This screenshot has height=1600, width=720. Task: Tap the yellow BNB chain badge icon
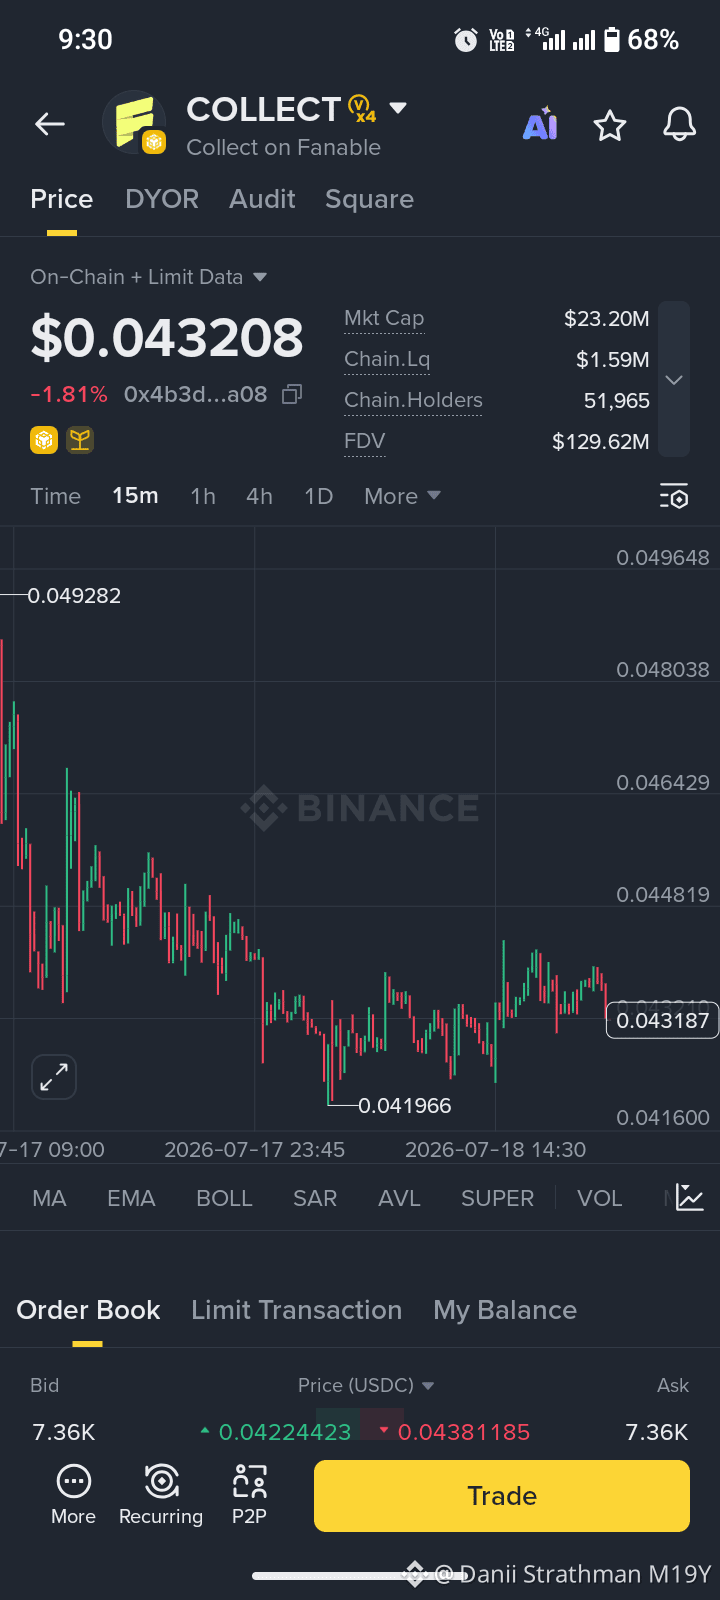(44, 440)
